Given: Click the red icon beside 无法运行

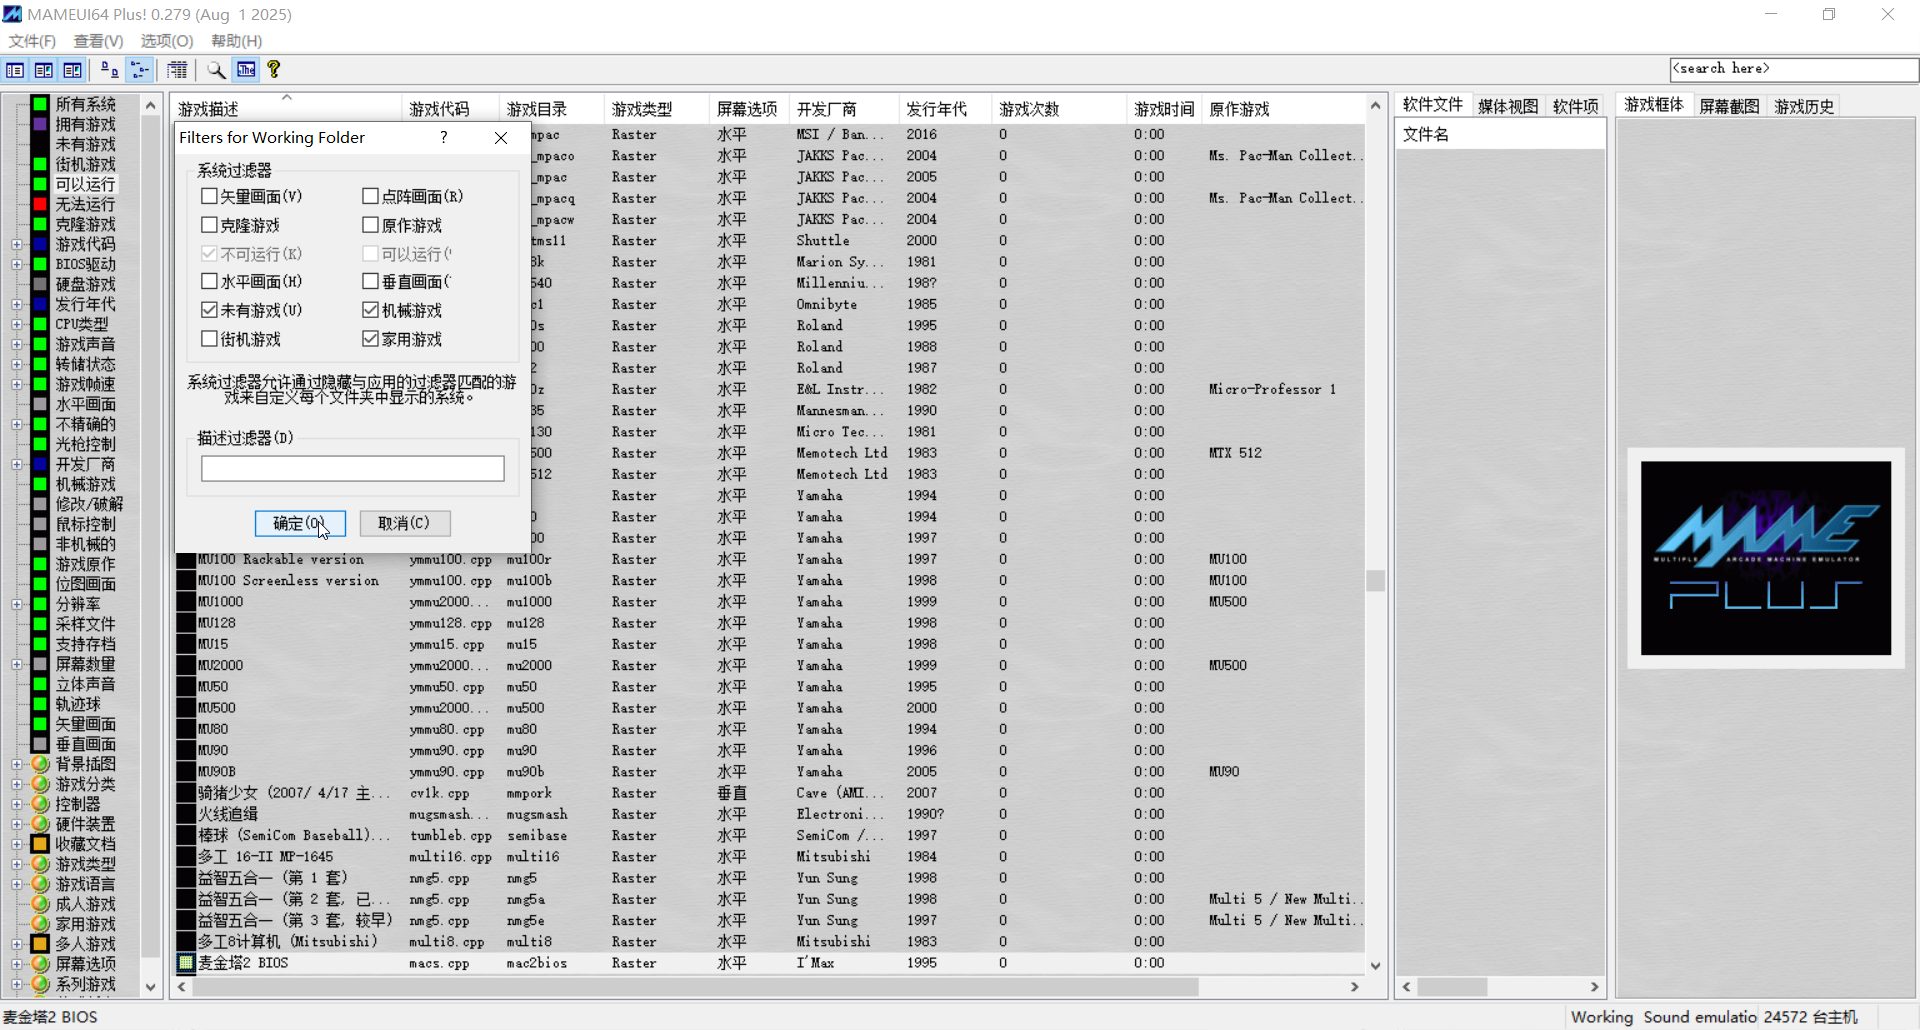Looking at the screenshot, I should pyautogui.click(x=40, y=204).
